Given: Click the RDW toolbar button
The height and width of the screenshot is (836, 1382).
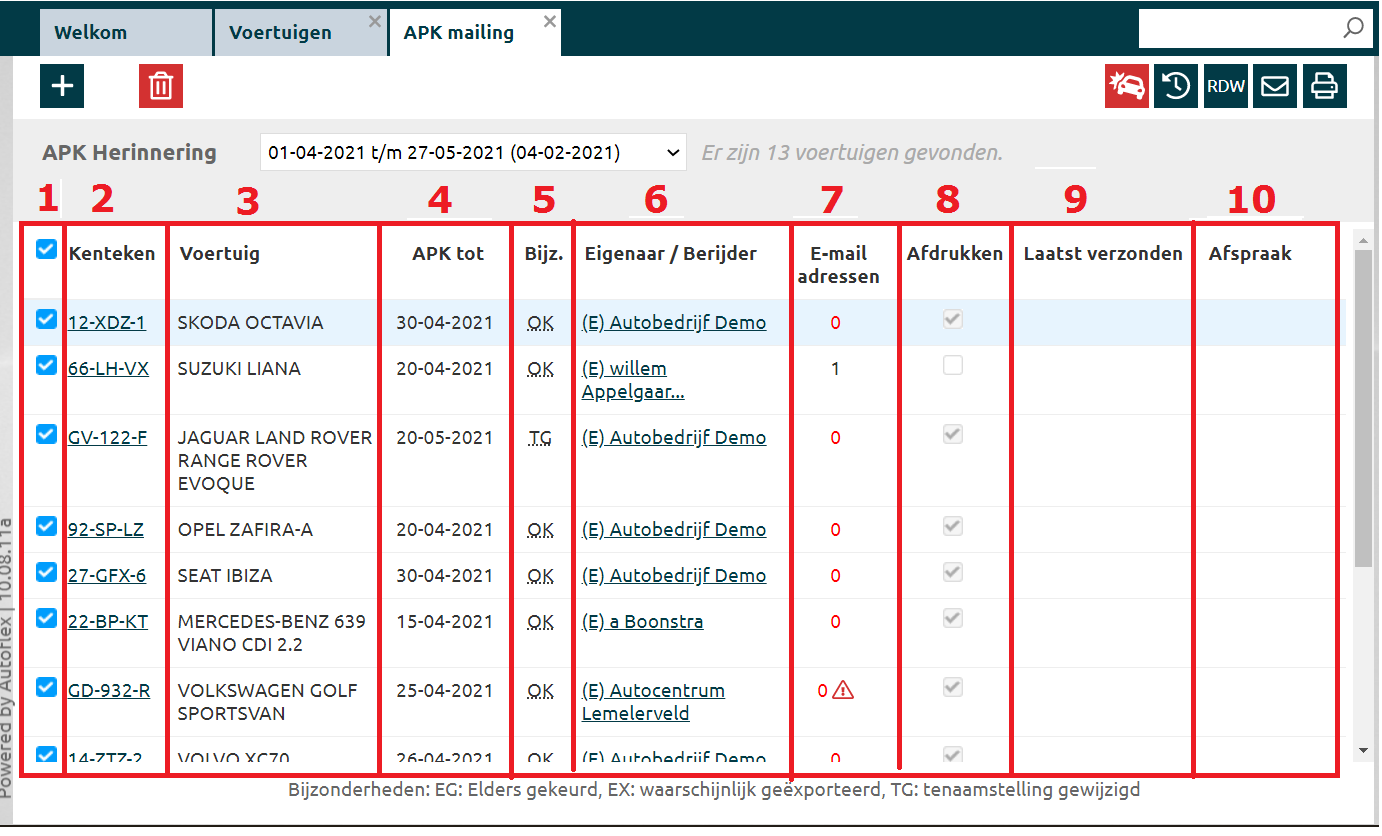Looking at the screenshot, I should (1225, 87).
